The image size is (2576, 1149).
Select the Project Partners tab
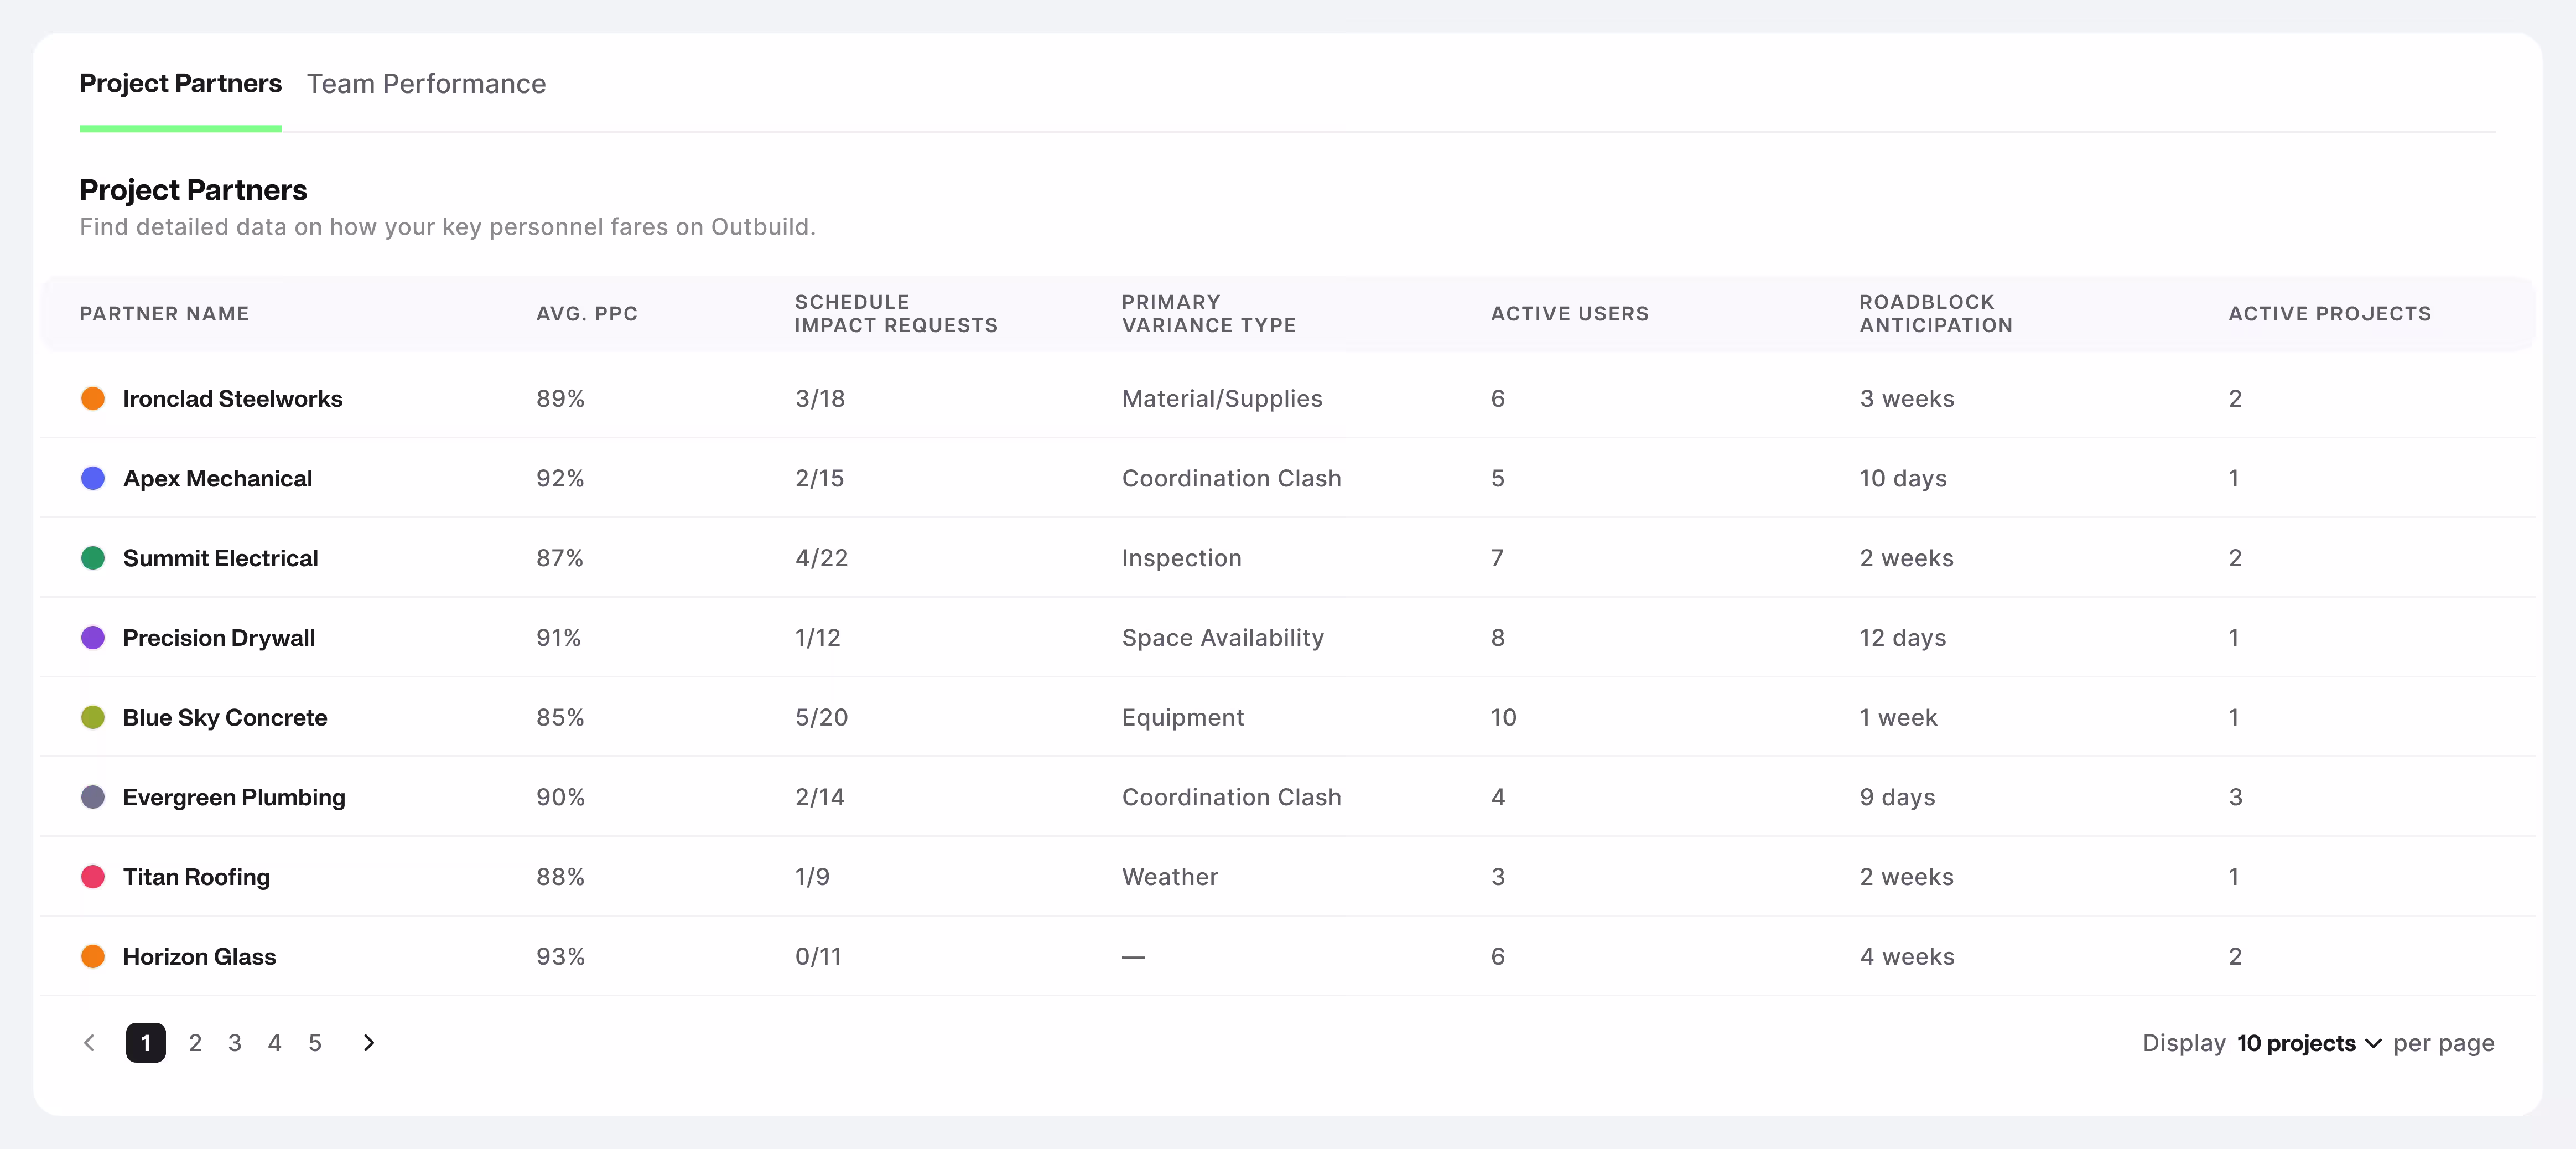coord(180,84)
